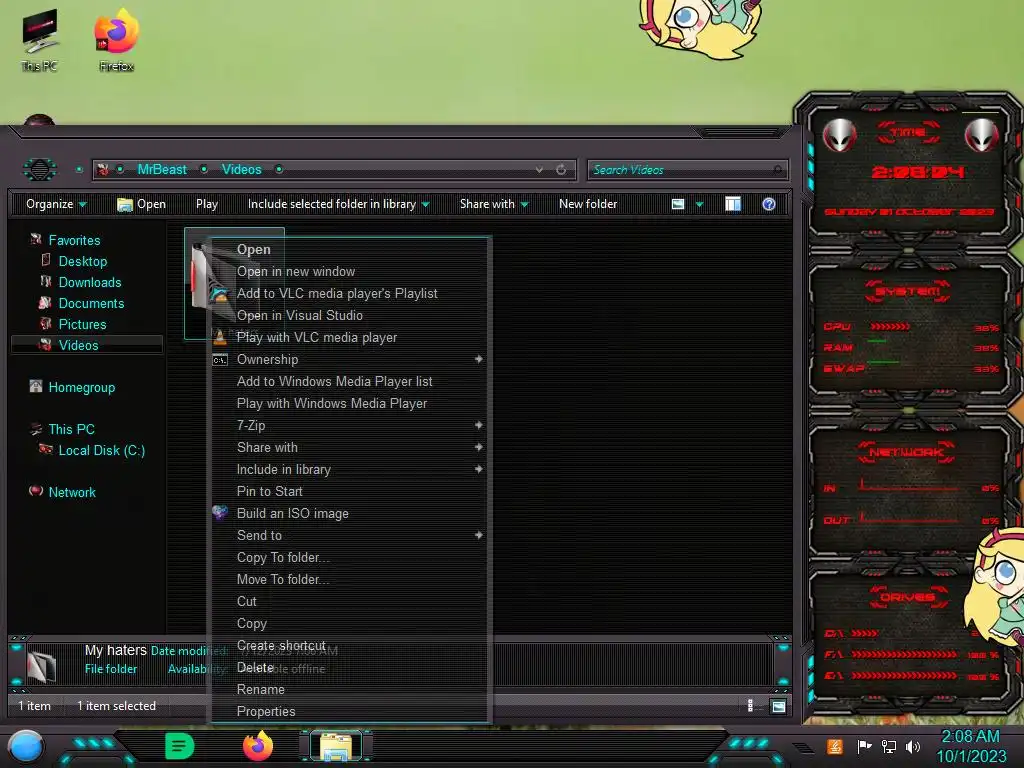1024x768 pixels.
Task: Choose Build an ISO image
Action: coord(349,513)
